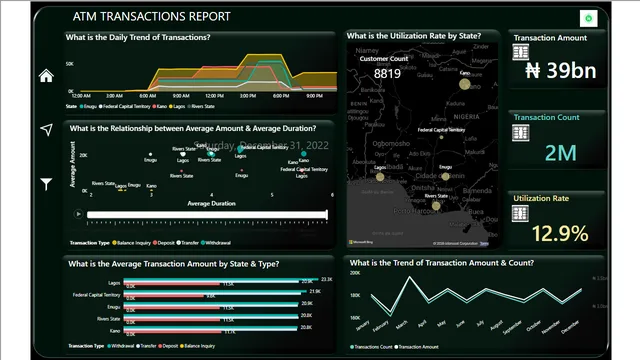640x360 pixels.
Task: Click the 8819 customer count value
Action: pyautogui.click(x=387, y=74)
